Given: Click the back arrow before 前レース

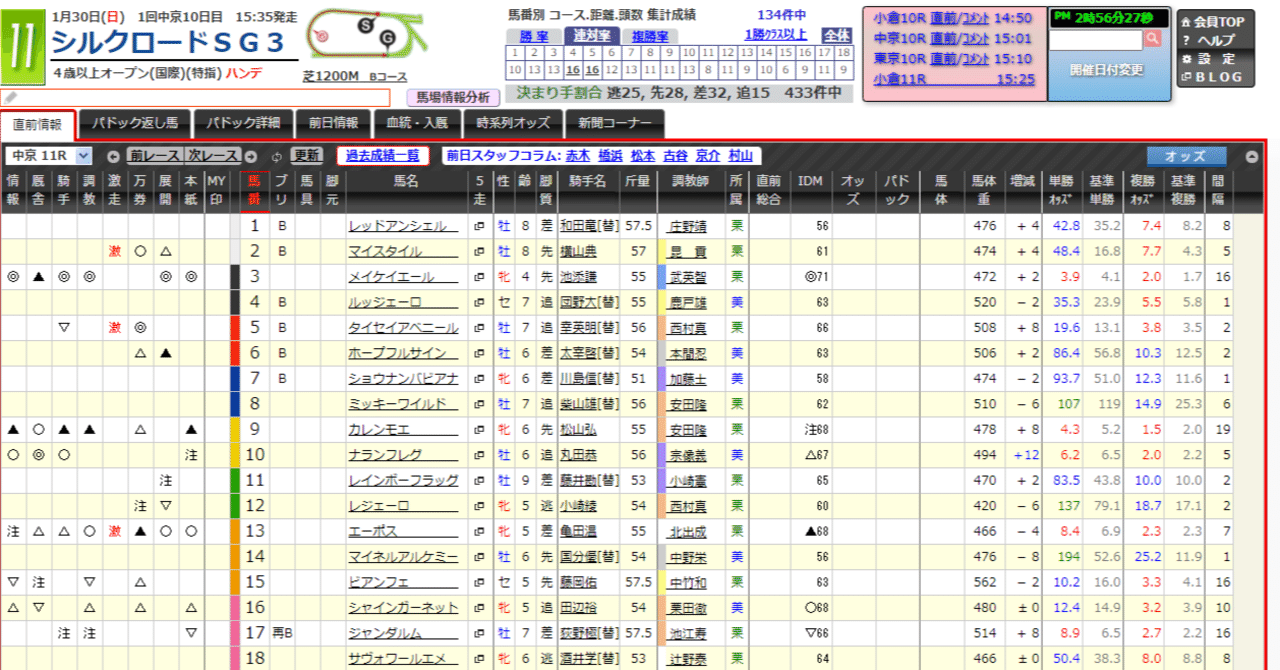Looking at the screenshot, I should pos(114,156).
